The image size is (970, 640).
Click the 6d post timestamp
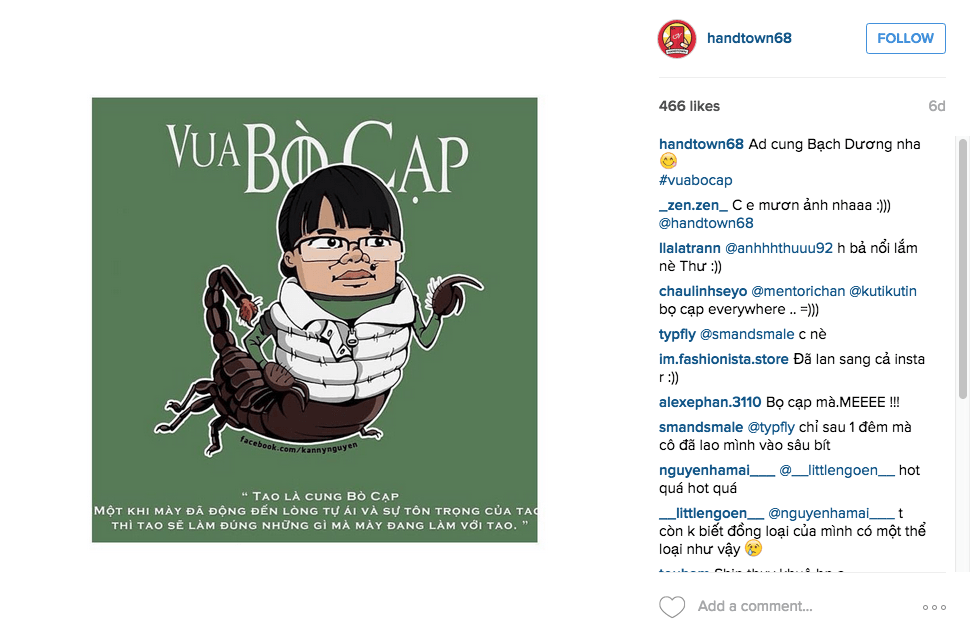(x=937, y=106)
